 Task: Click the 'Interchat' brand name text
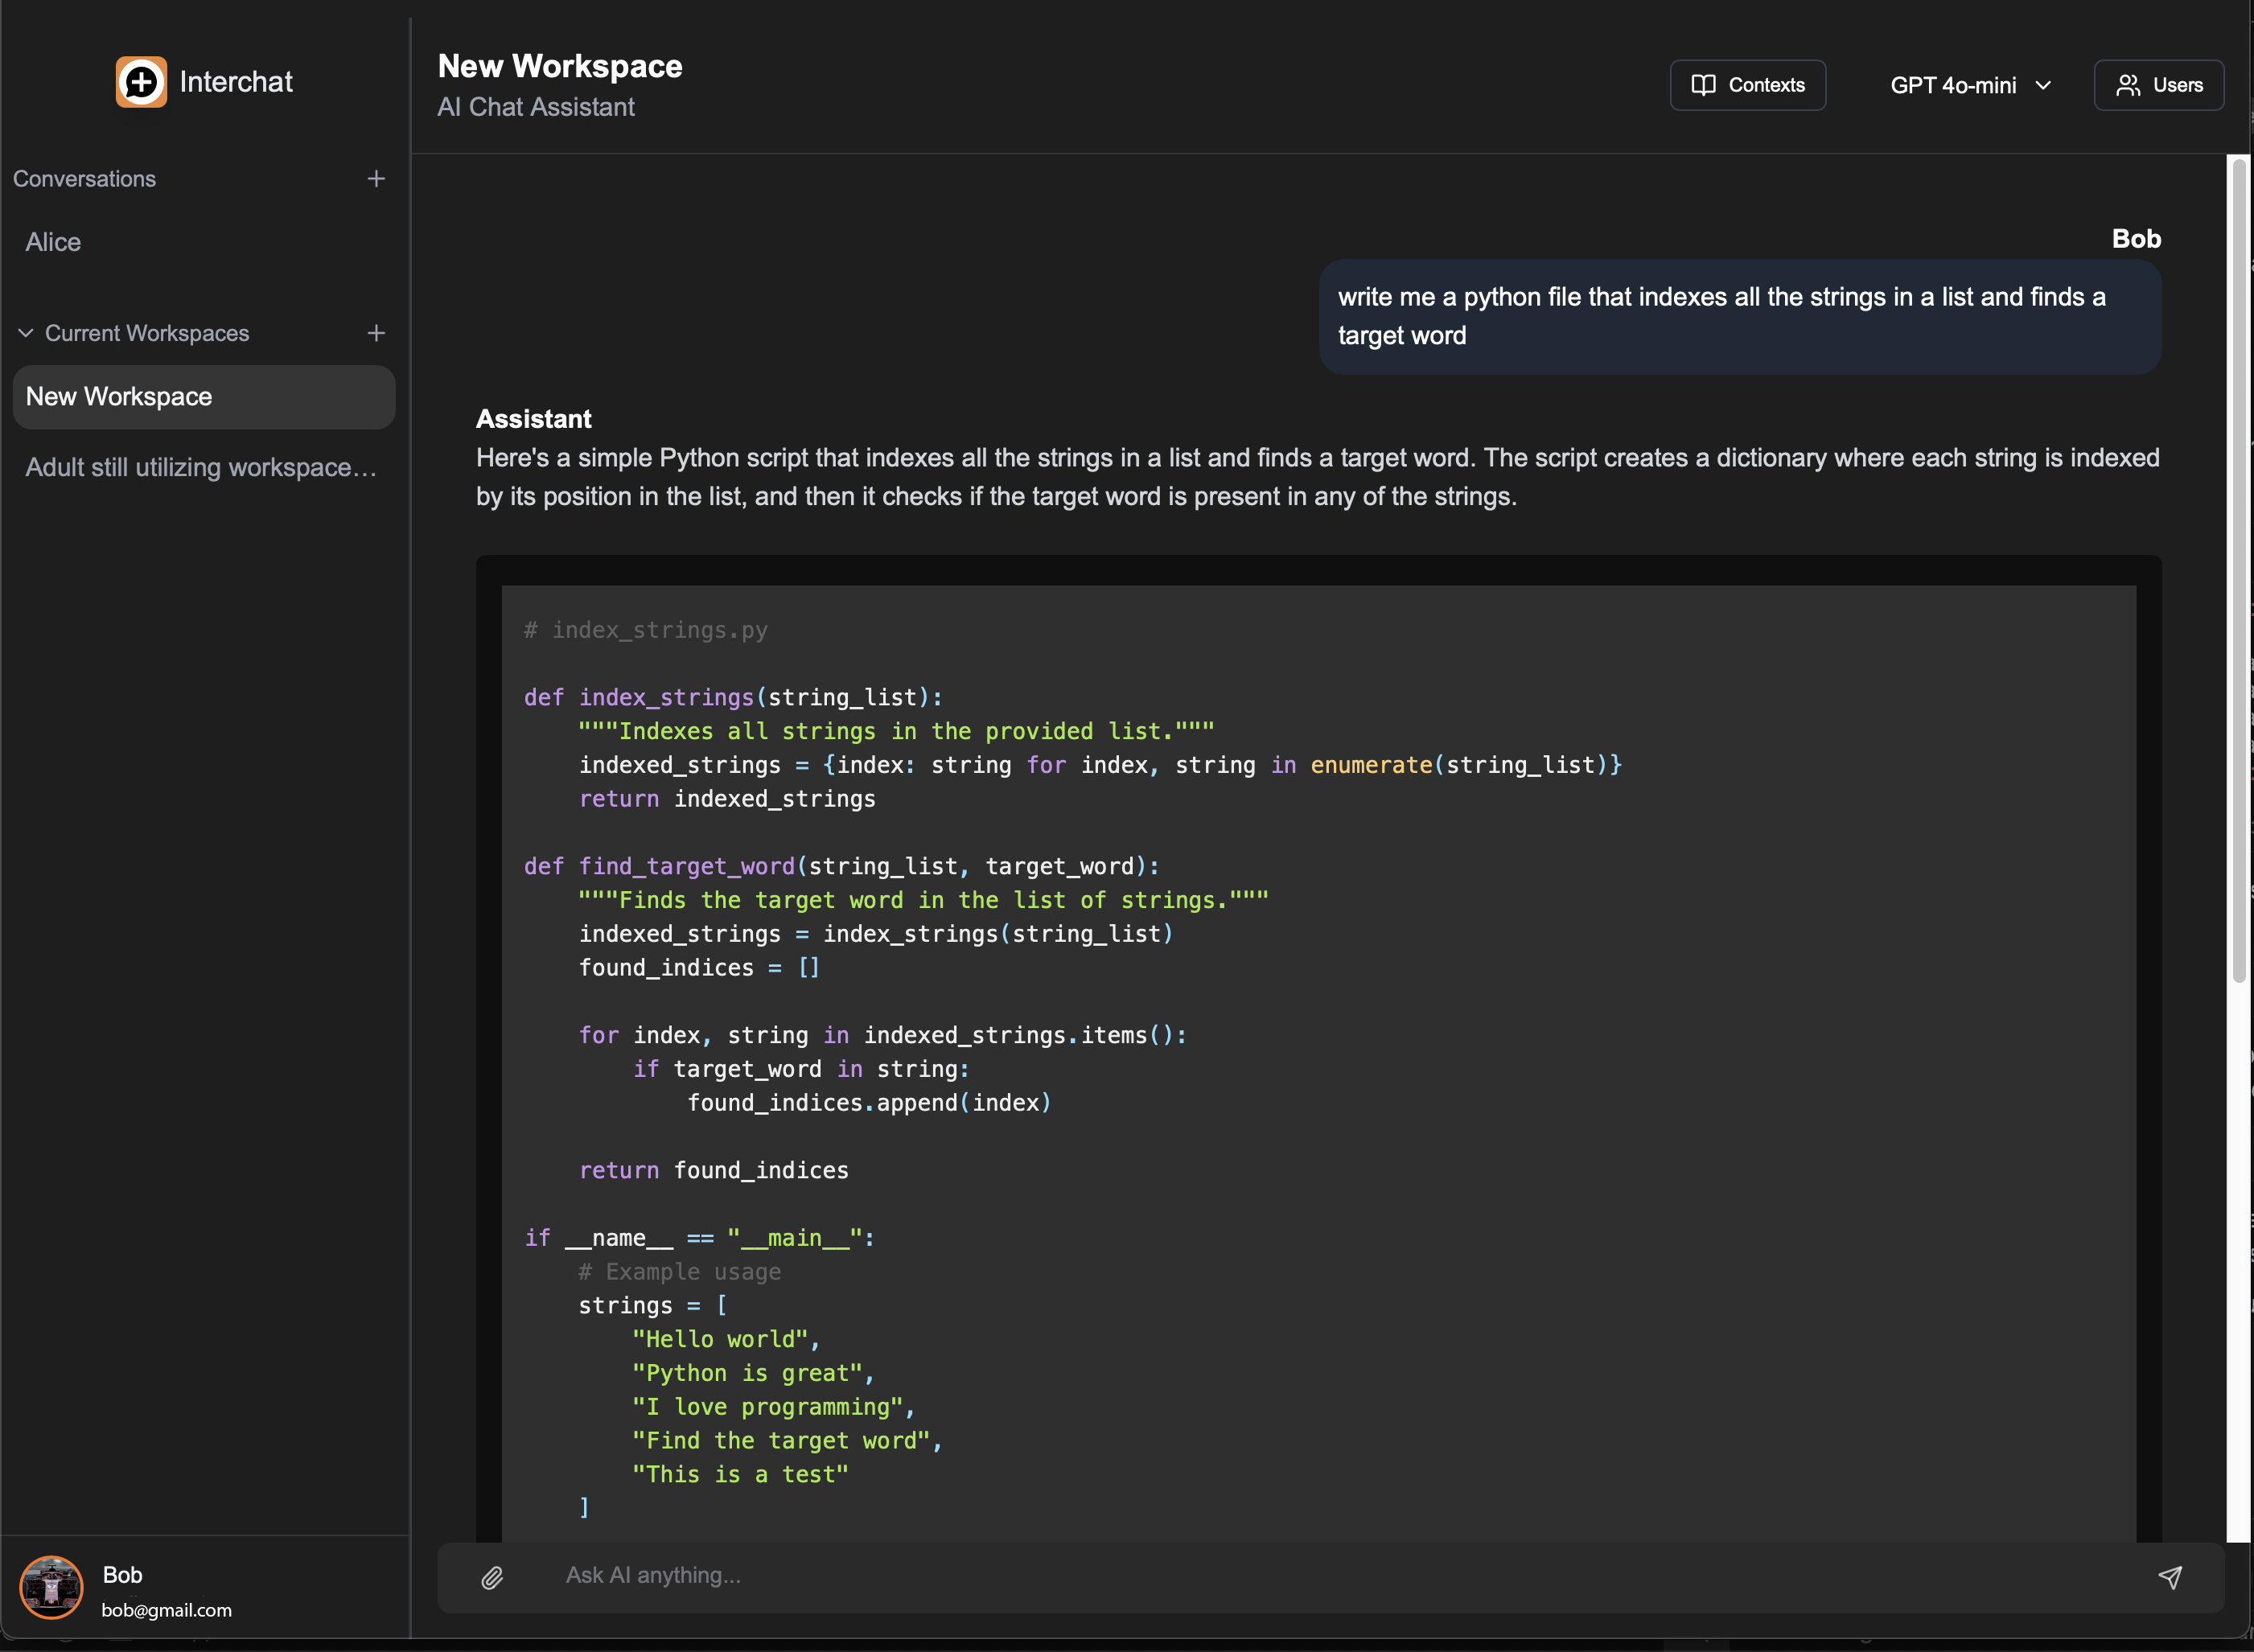click(x=236, y=82)
